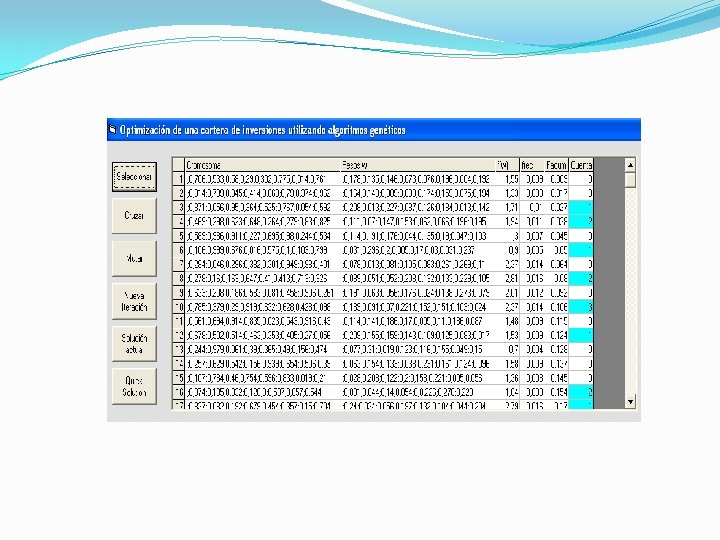Select row header 3
The image size is (720, 540).
(x=179, y=208)
